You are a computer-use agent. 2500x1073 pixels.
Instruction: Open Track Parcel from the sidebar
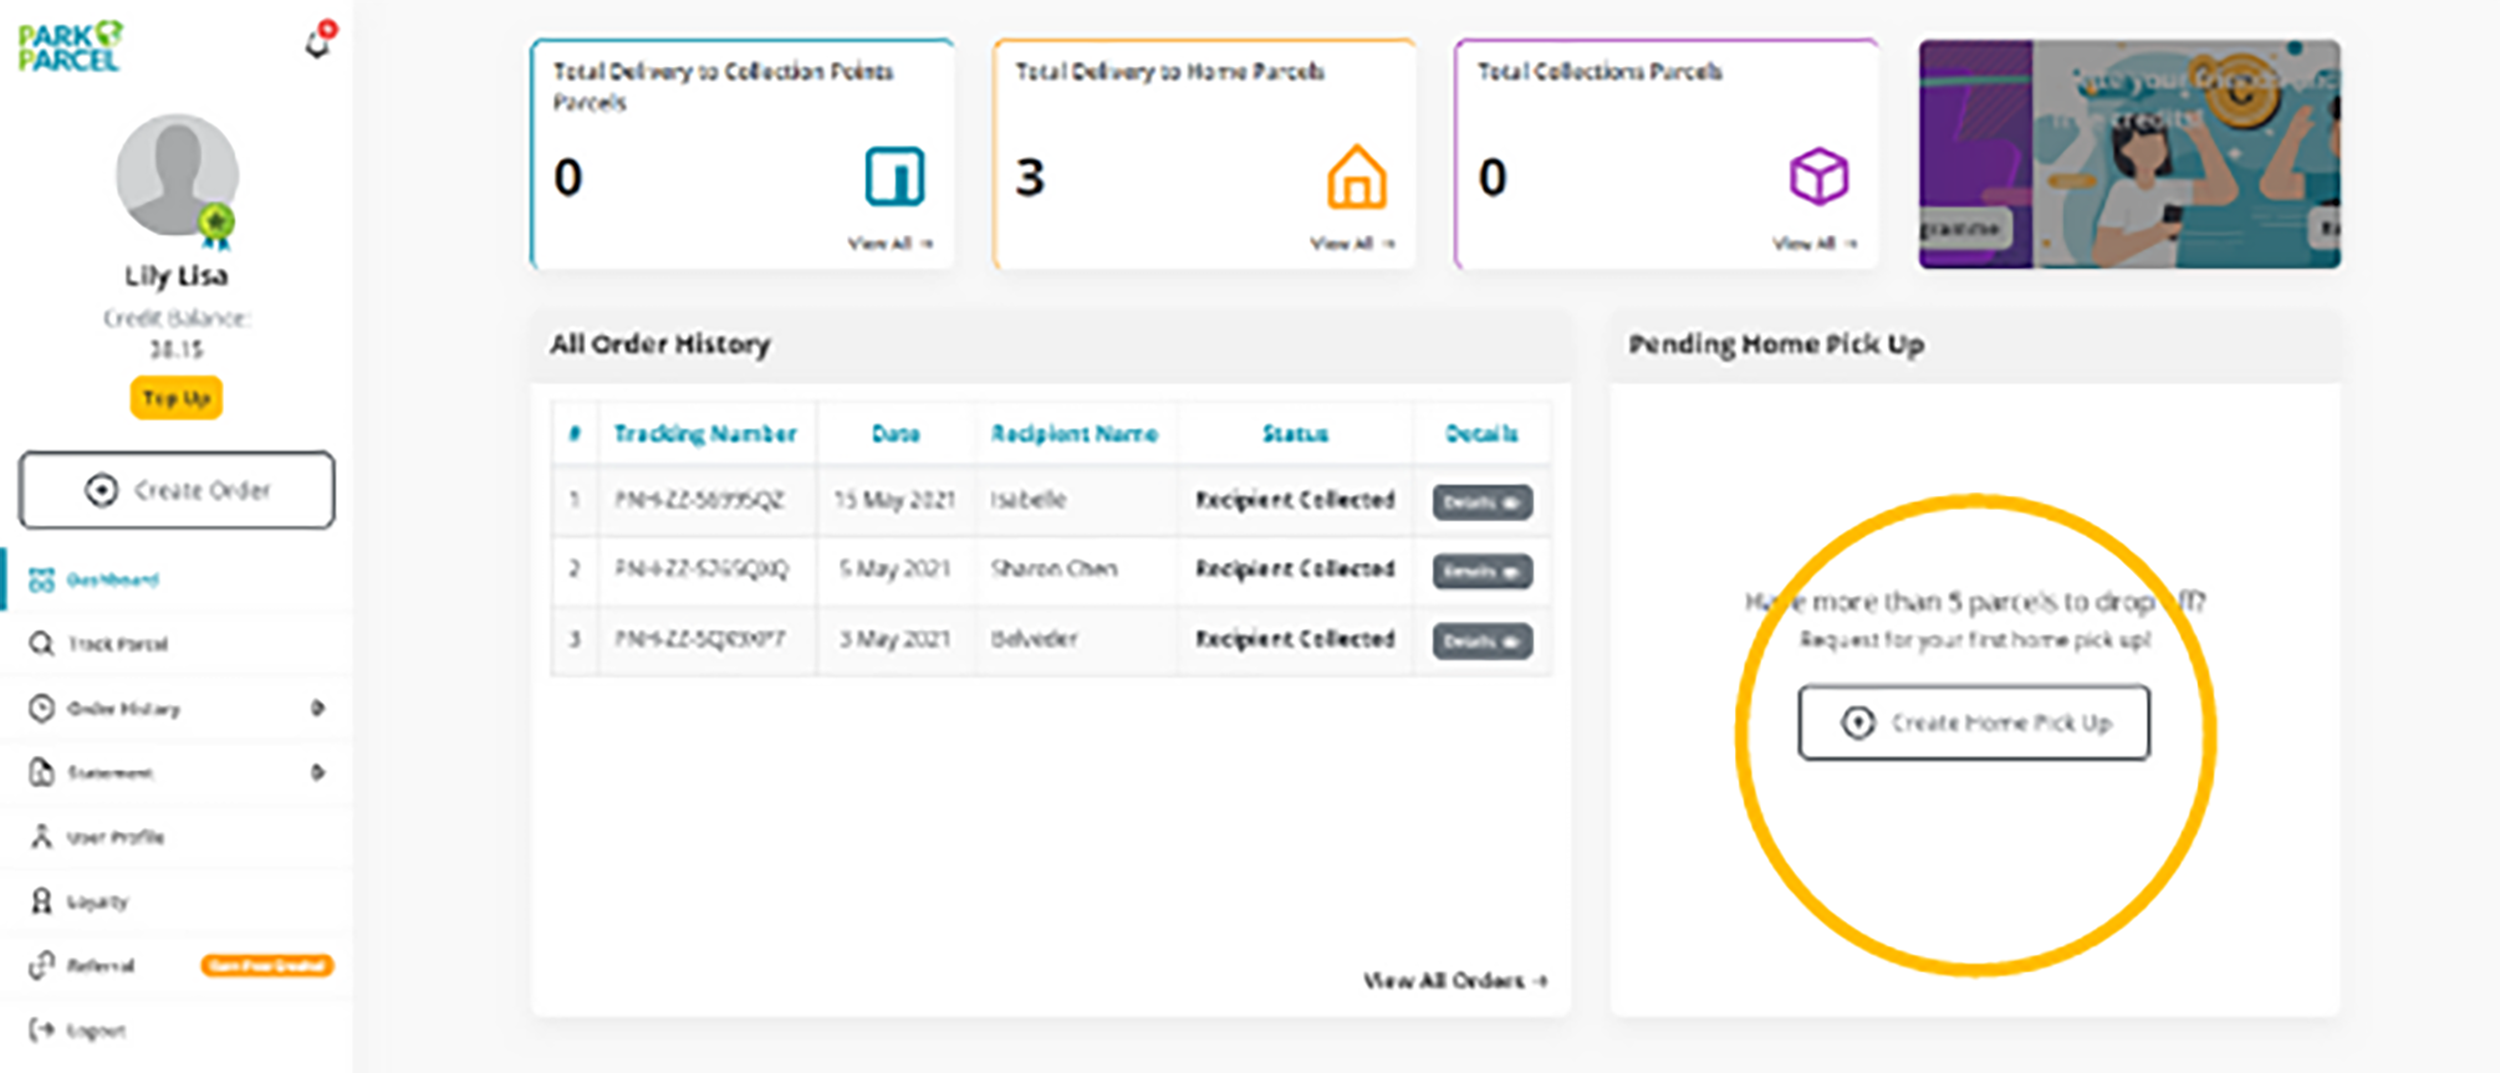(x=117, y=644)
